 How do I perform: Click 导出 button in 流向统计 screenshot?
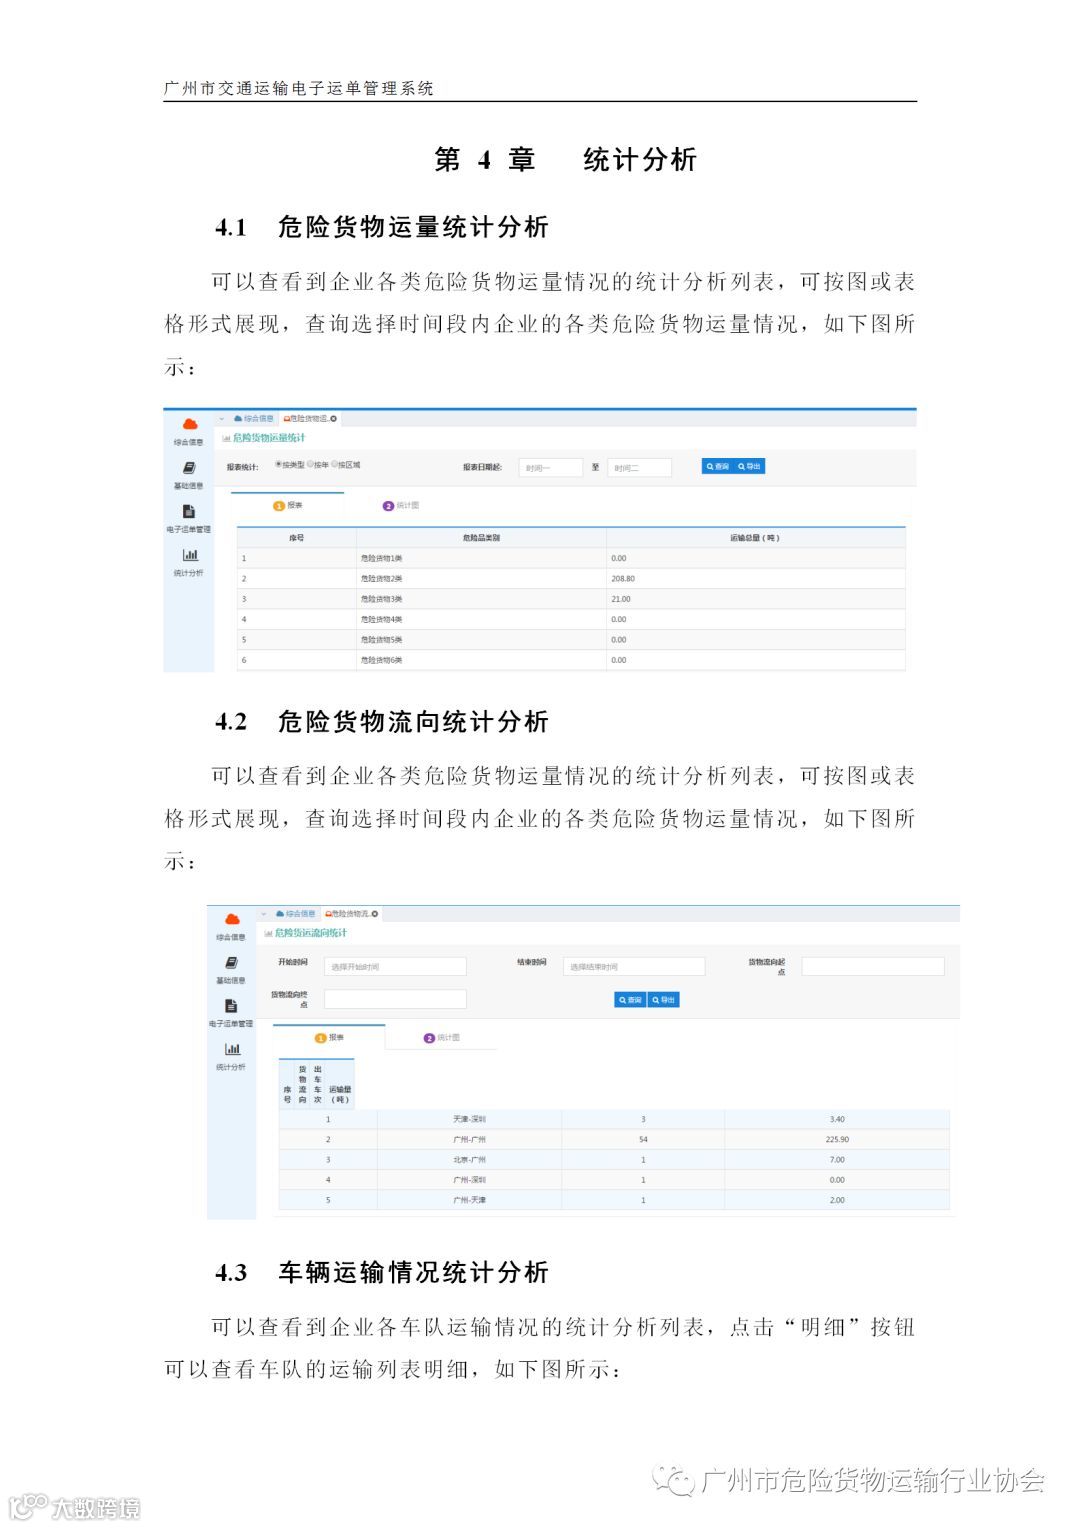[664, 1000]
